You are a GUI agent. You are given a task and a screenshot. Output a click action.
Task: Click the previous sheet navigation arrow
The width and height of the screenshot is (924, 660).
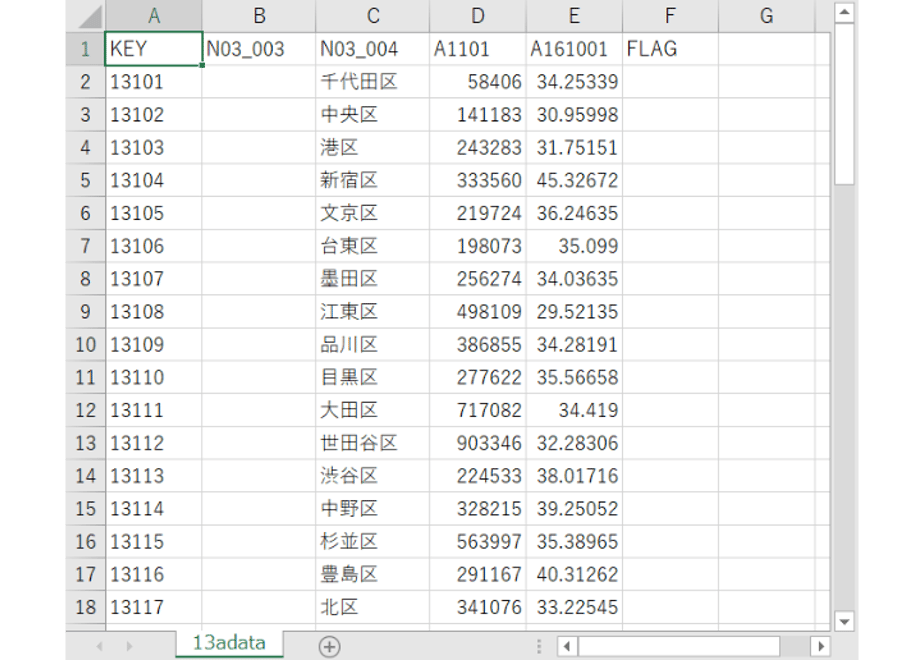(x=100, y=646)
